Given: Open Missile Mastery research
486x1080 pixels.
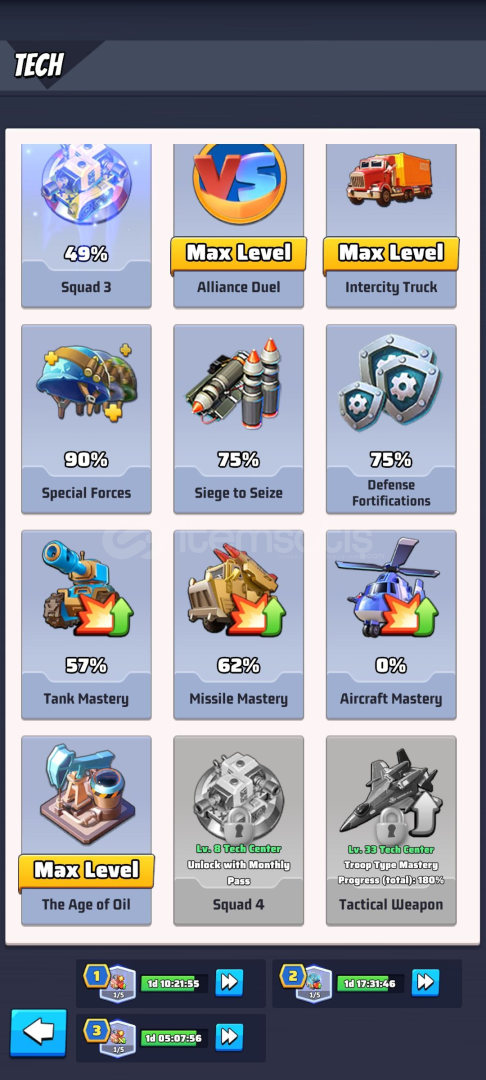Looking at the screenshot, I should [x=239, y=625].
